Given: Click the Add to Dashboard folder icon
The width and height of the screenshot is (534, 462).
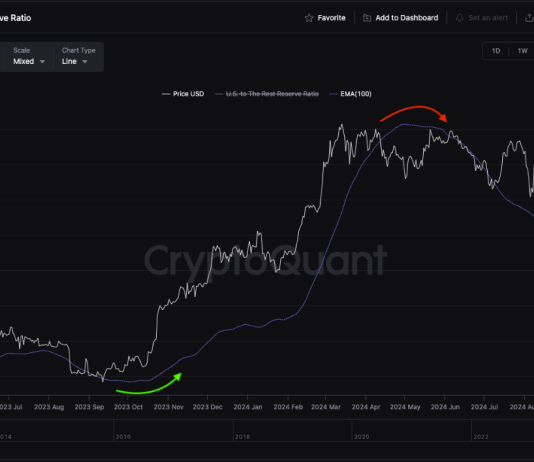Looking at the screenshot, I should click(367, 18).
